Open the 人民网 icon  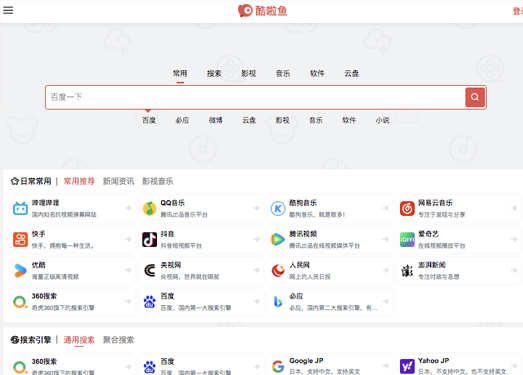pos(278,270)
